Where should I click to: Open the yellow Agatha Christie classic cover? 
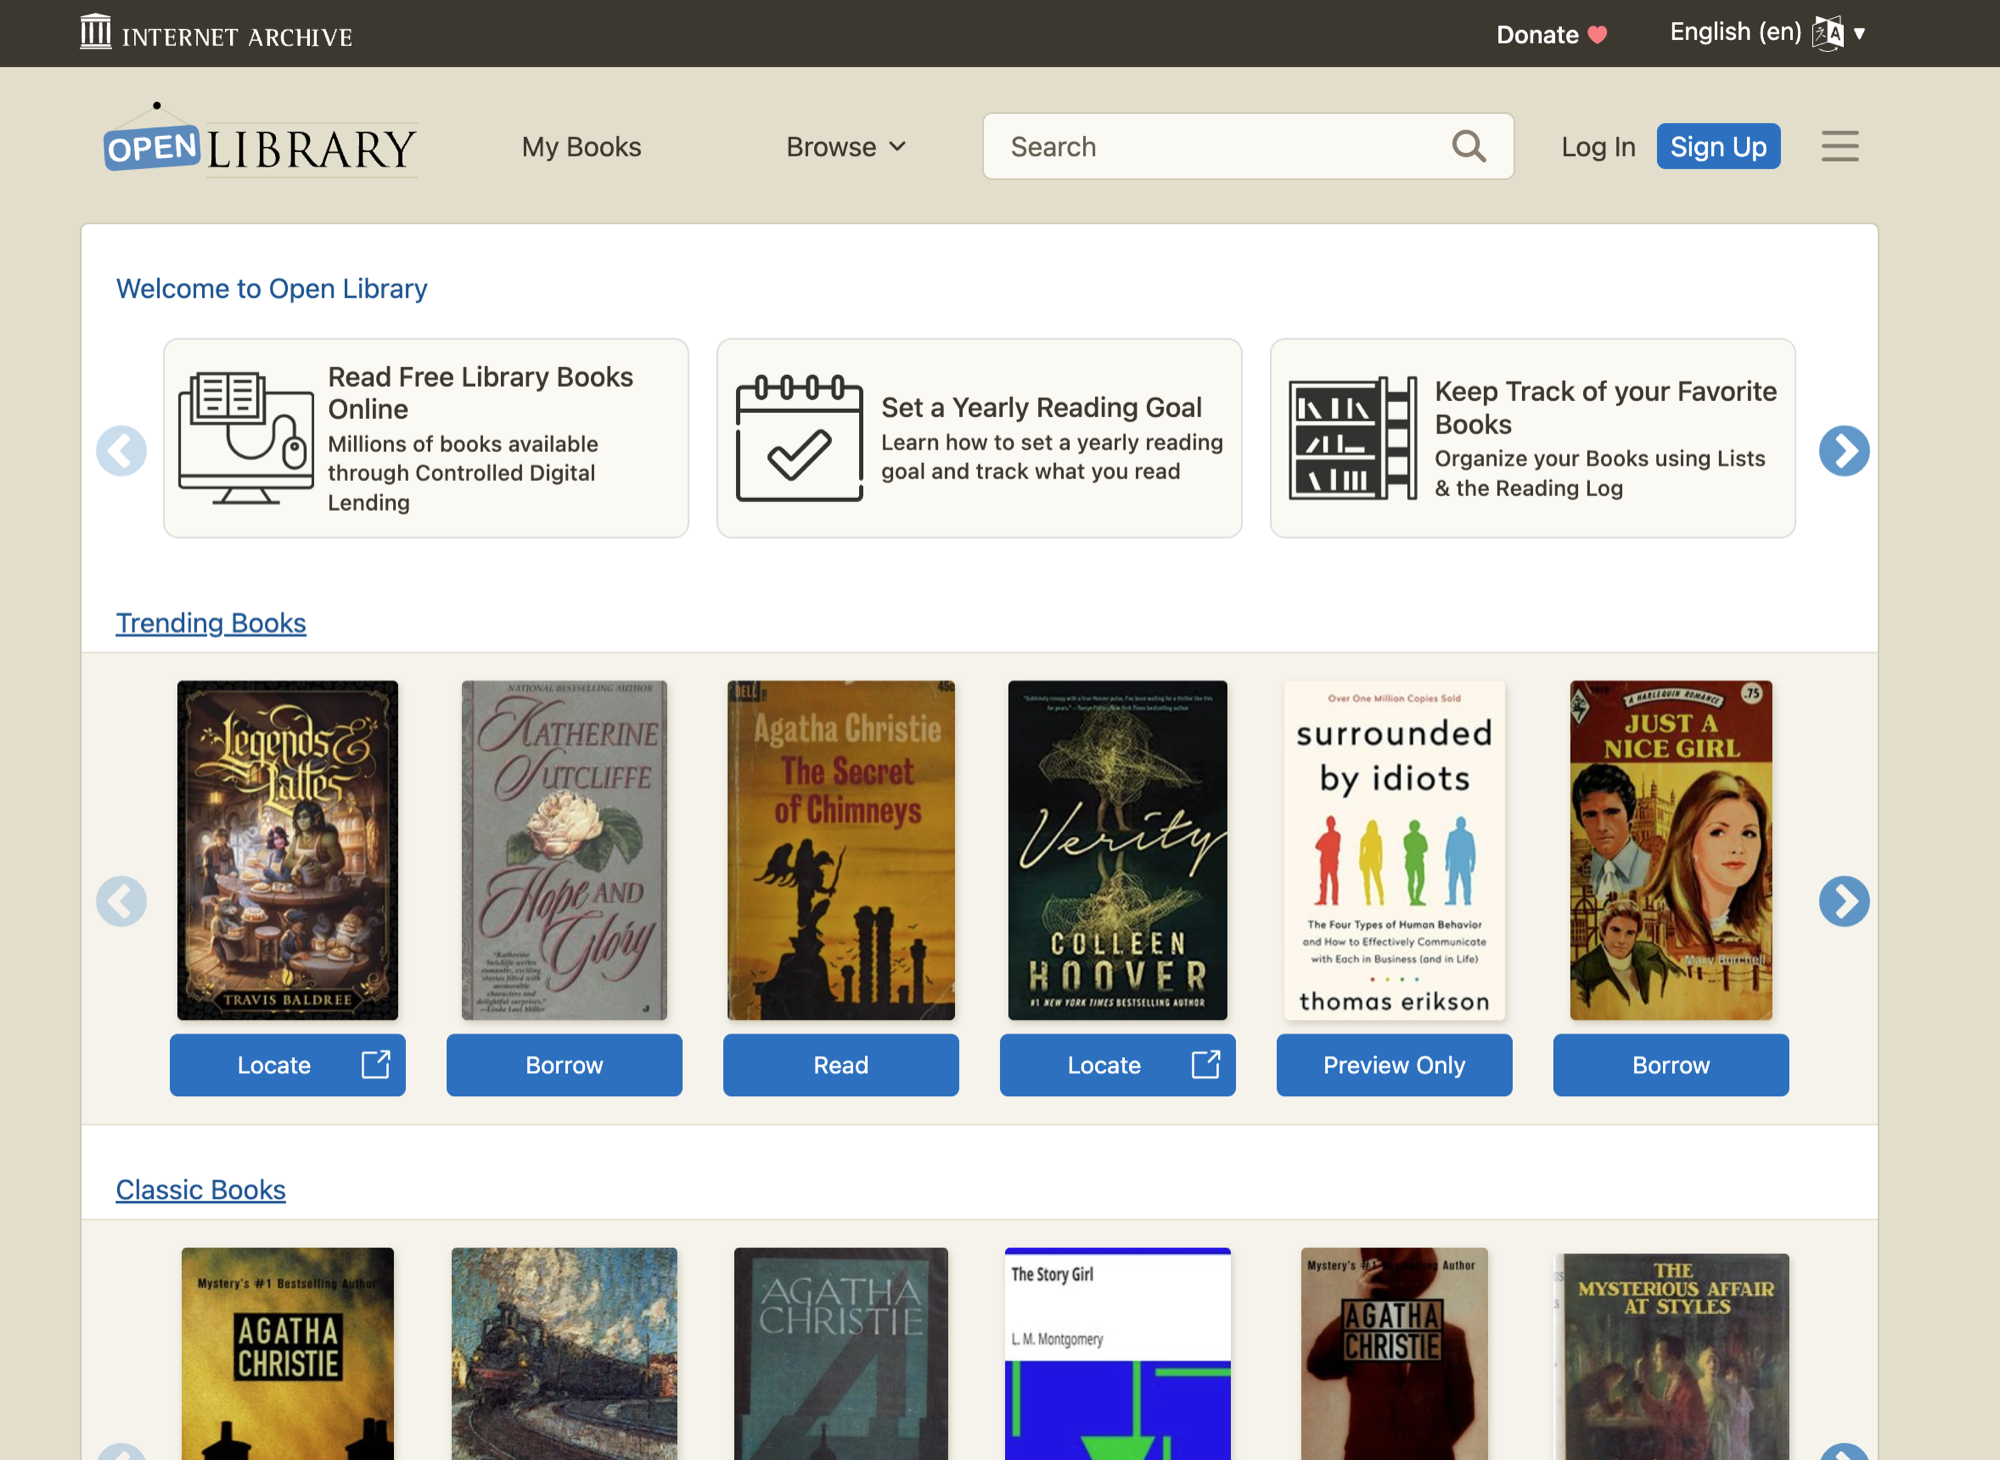coord(287,1353)
